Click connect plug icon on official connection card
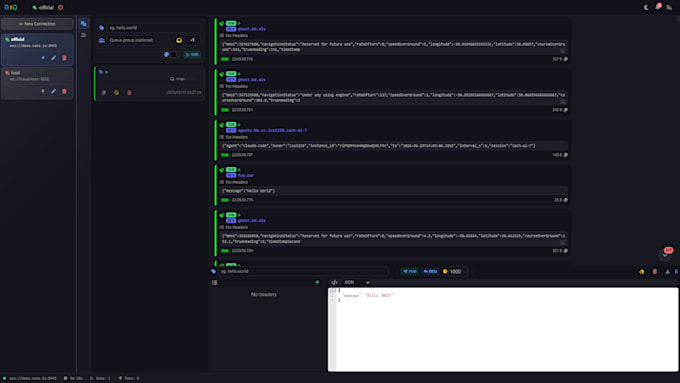 (43, 58)
